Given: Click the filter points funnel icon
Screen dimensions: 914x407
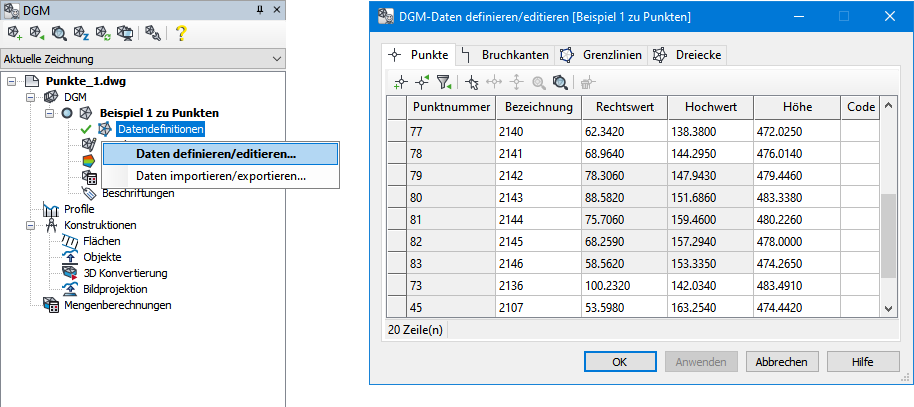Looking at the screenshot, I should tap(443, 83).
